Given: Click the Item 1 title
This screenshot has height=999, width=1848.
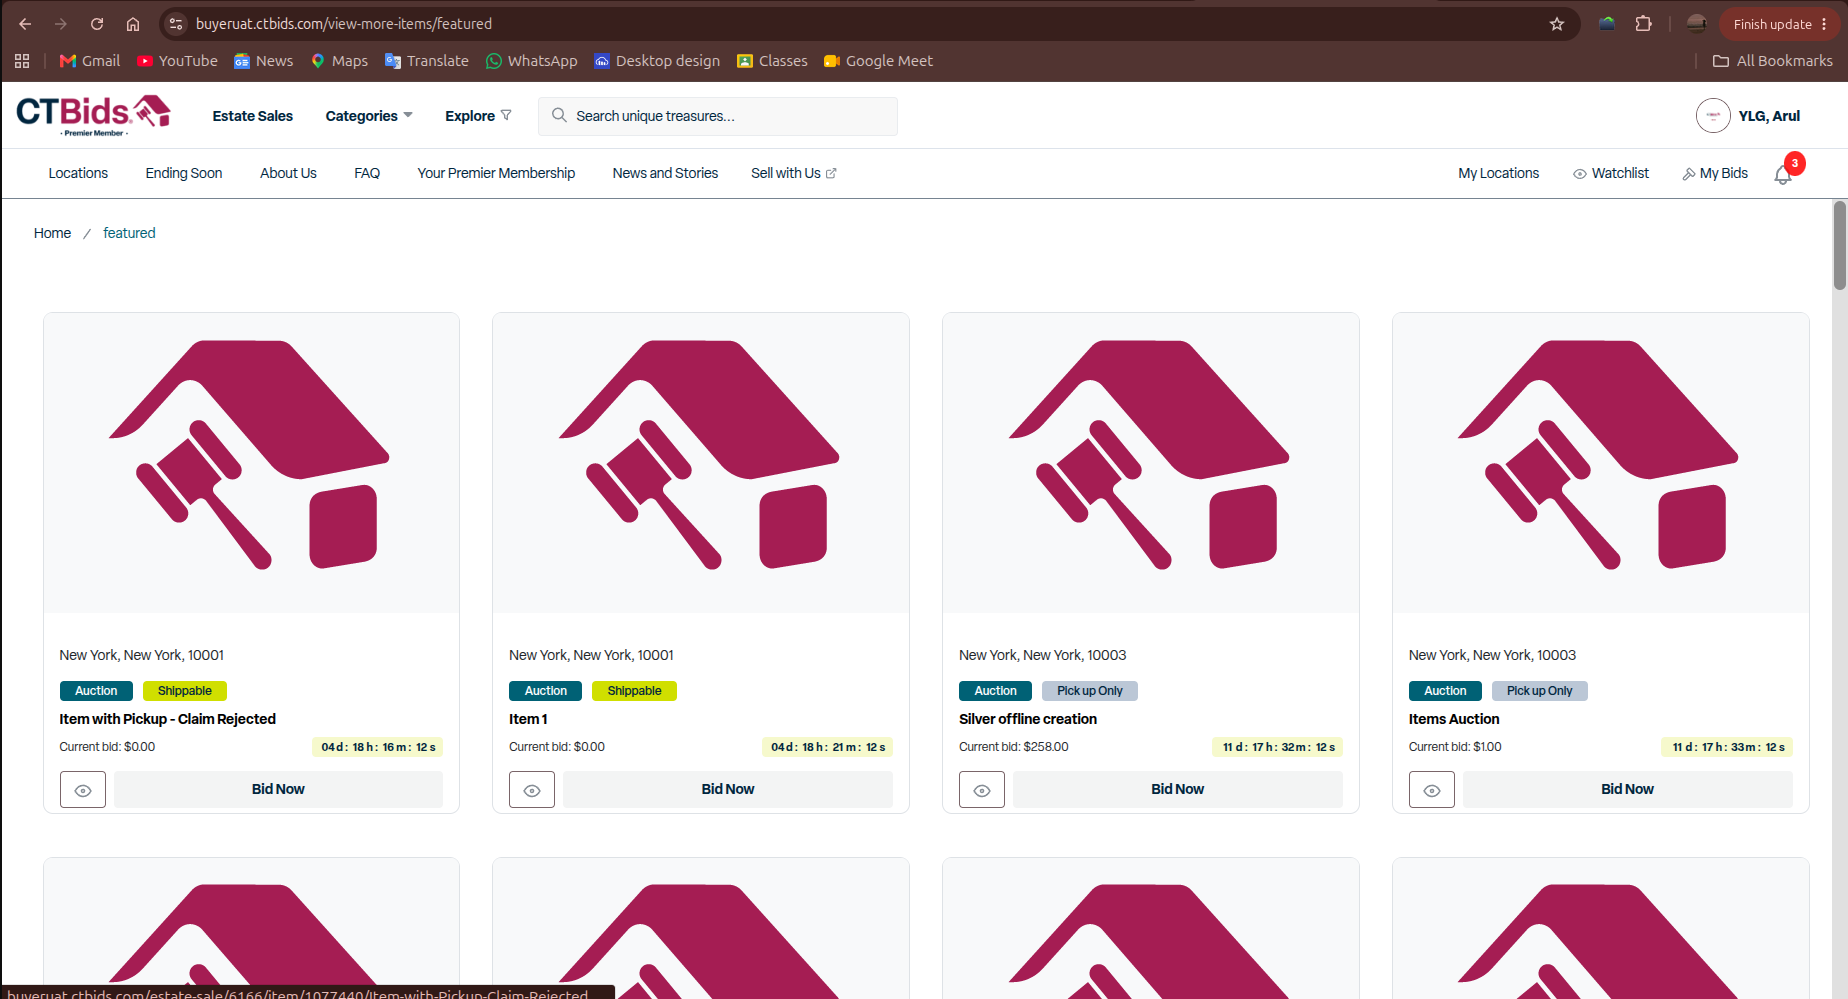Looking at the screenshot, I should tap(528, 719).
